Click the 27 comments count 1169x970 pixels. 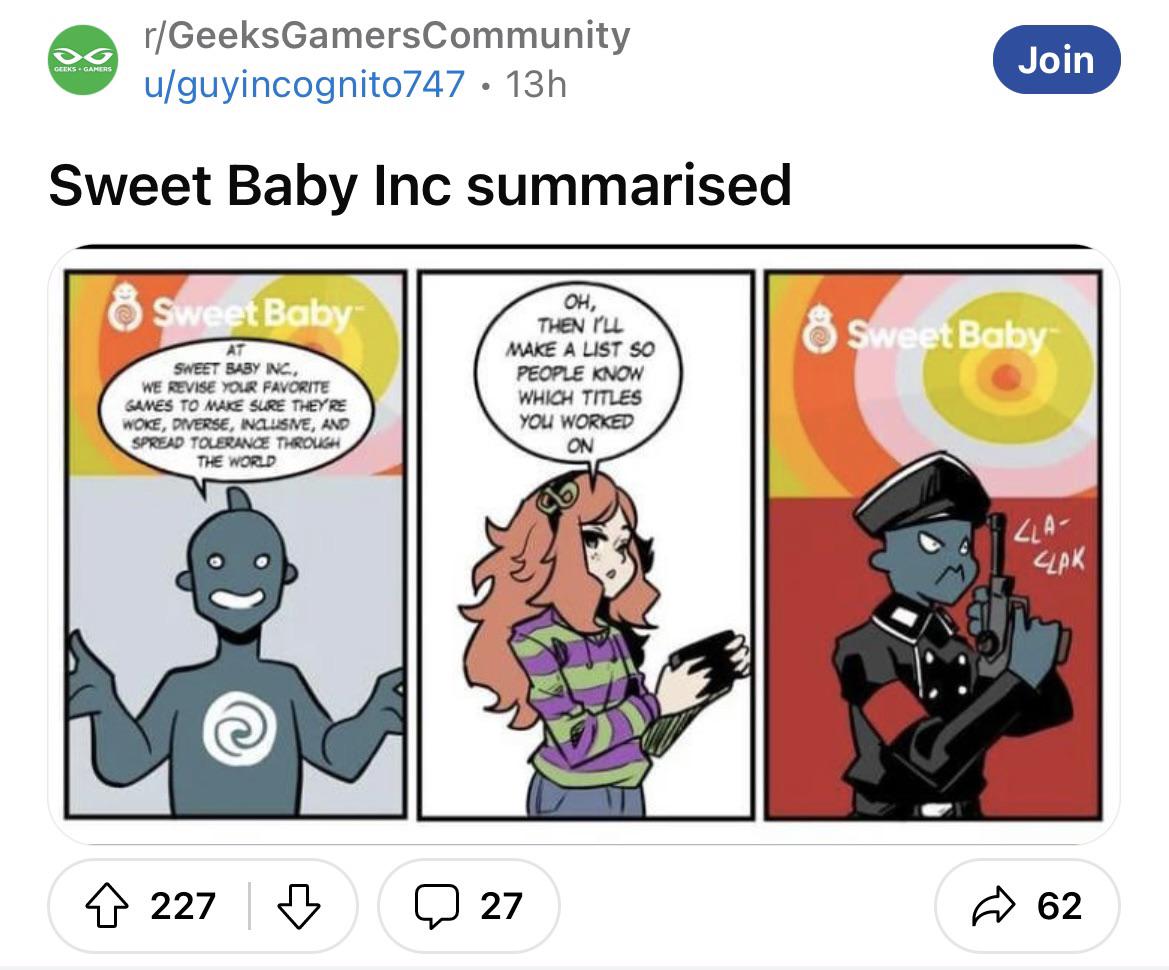500,906
